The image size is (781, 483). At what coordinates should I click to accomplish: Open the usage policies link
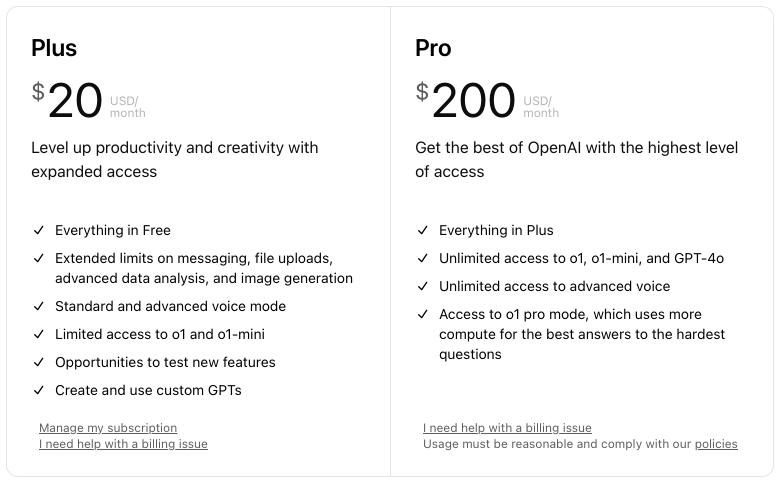pyautogui.click(x=716, y=444)
